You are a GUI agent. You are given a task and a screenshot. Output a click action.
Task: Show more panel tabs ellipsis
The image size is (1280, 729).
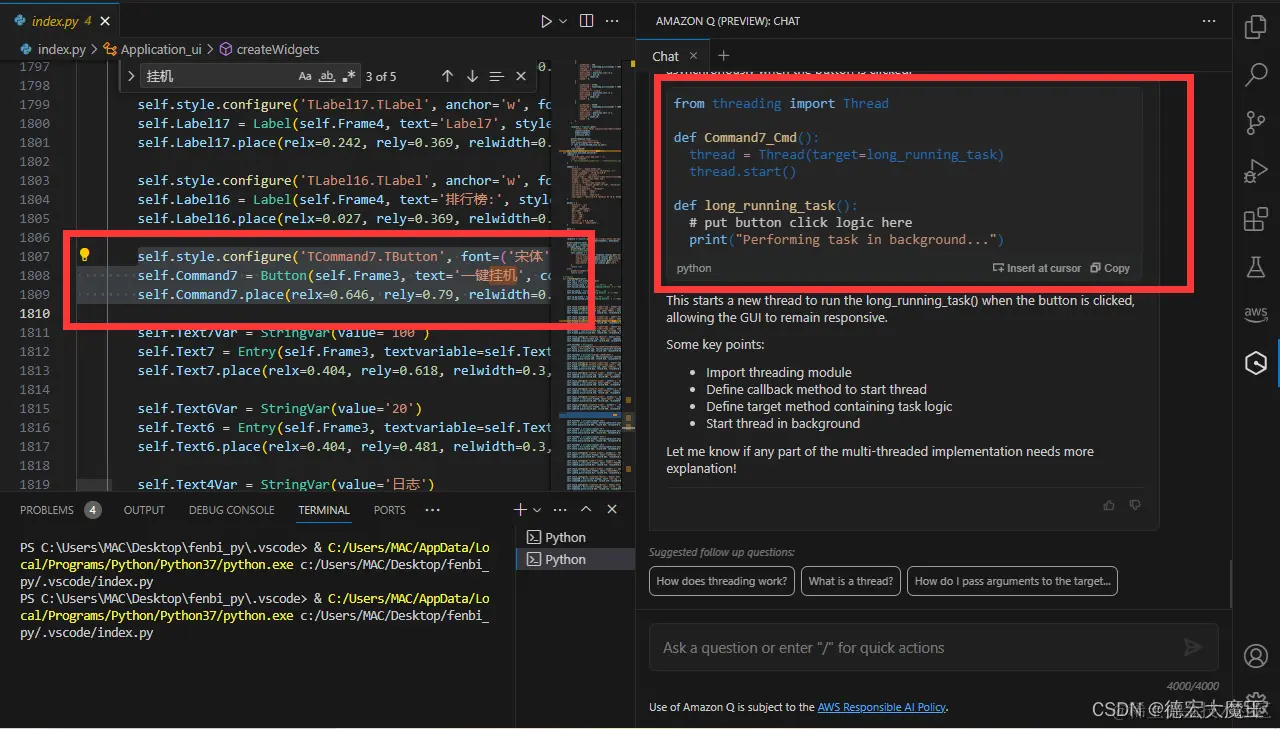pyautogui.click(x=432, y=510)
